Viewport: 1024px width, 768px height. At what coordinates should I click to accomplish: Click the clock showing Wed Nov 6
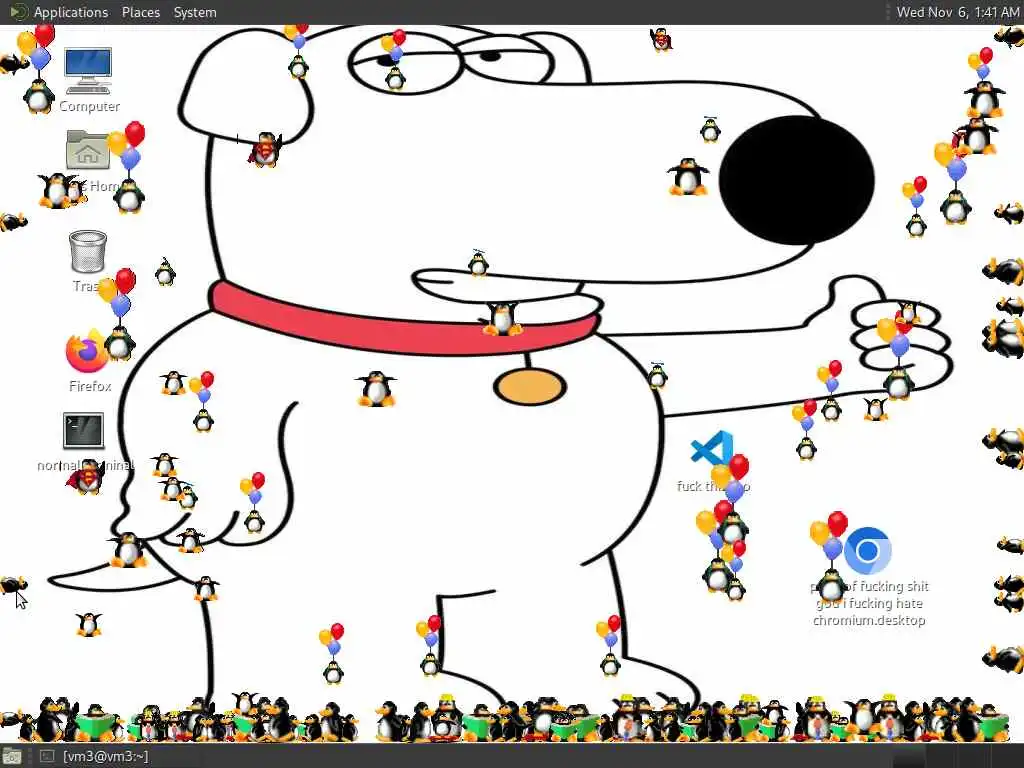click(x=957, y=12)
